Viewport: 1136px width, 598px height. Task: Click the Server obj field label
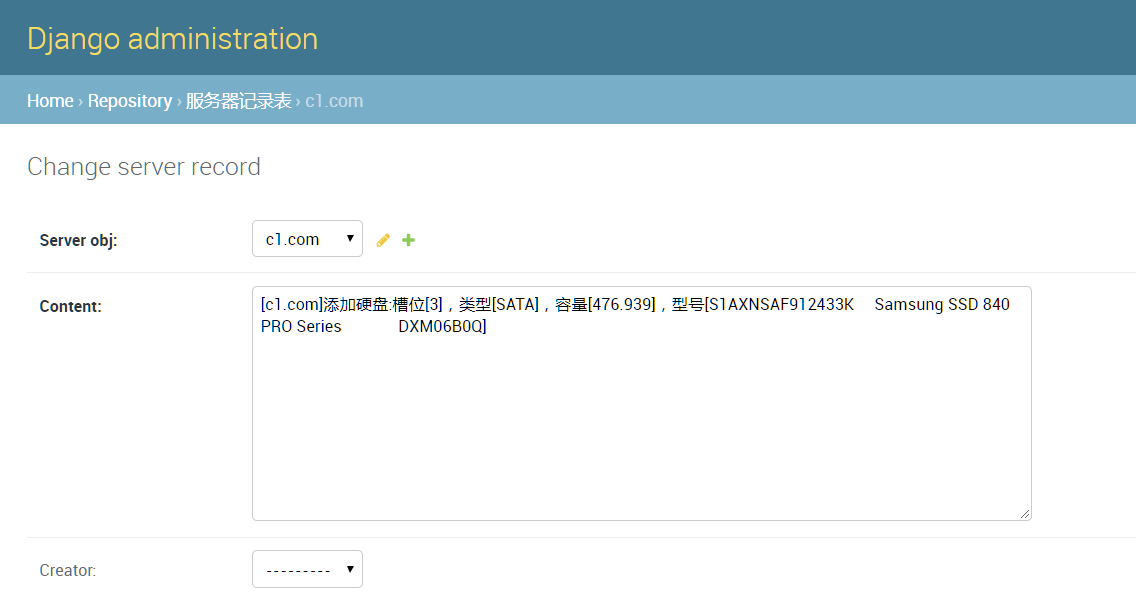[x=78, y=240]
